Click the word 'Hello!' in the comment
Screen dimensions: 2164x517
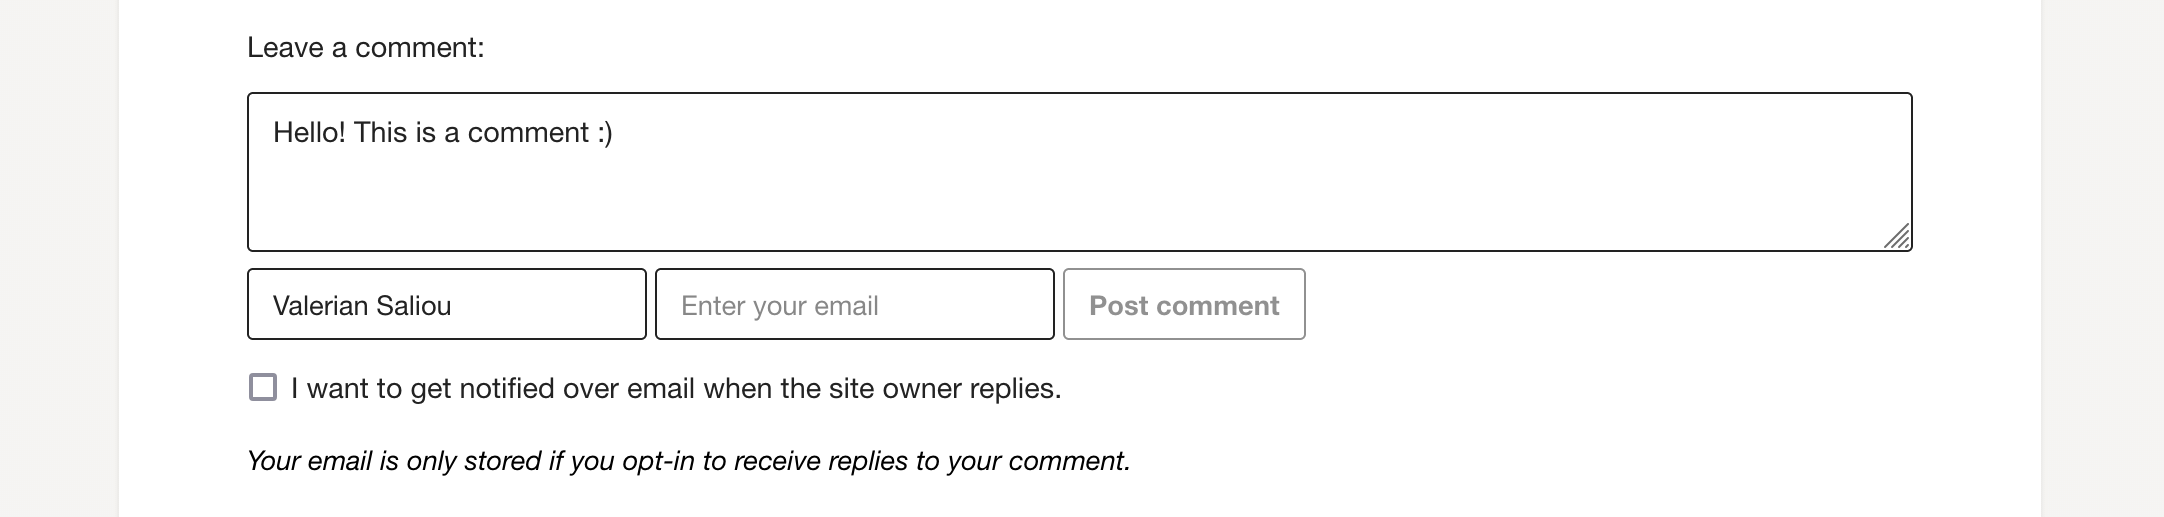309,133
